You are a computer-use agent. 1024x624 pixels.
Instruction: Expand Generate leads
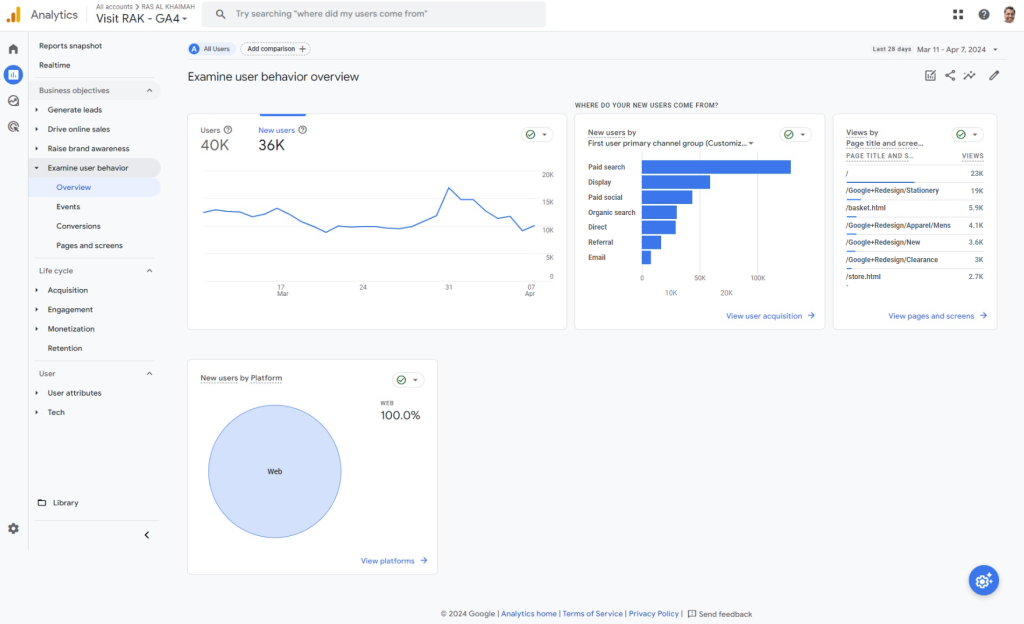pos(37,110)
